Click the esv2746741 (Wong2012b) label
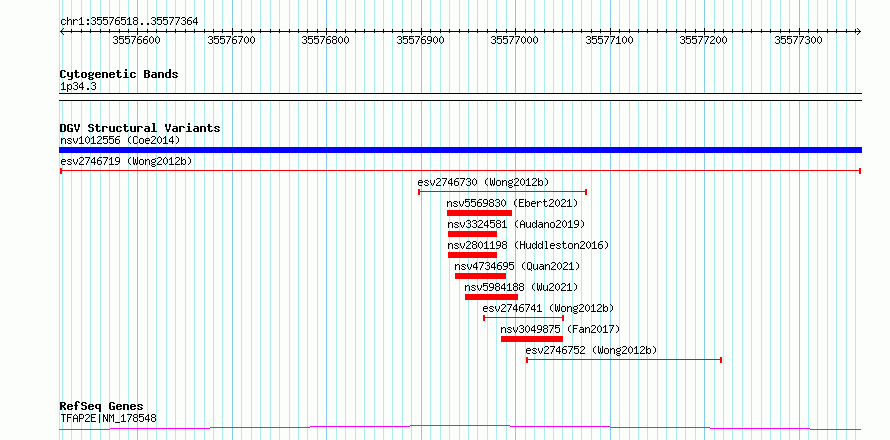The image size is (890, 440). (x=548, y=308)
